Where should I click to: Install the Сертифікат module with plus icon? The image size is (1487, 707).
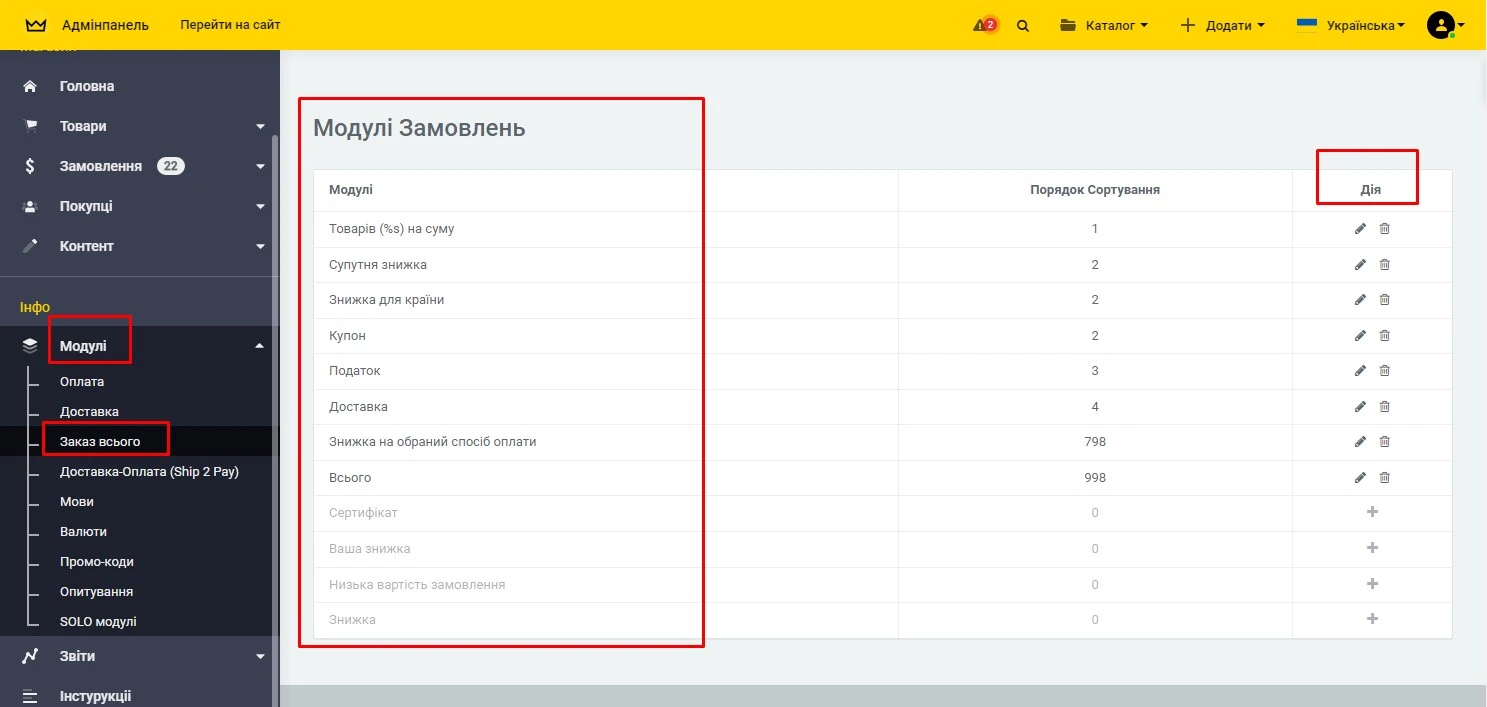pos(1372,512)
